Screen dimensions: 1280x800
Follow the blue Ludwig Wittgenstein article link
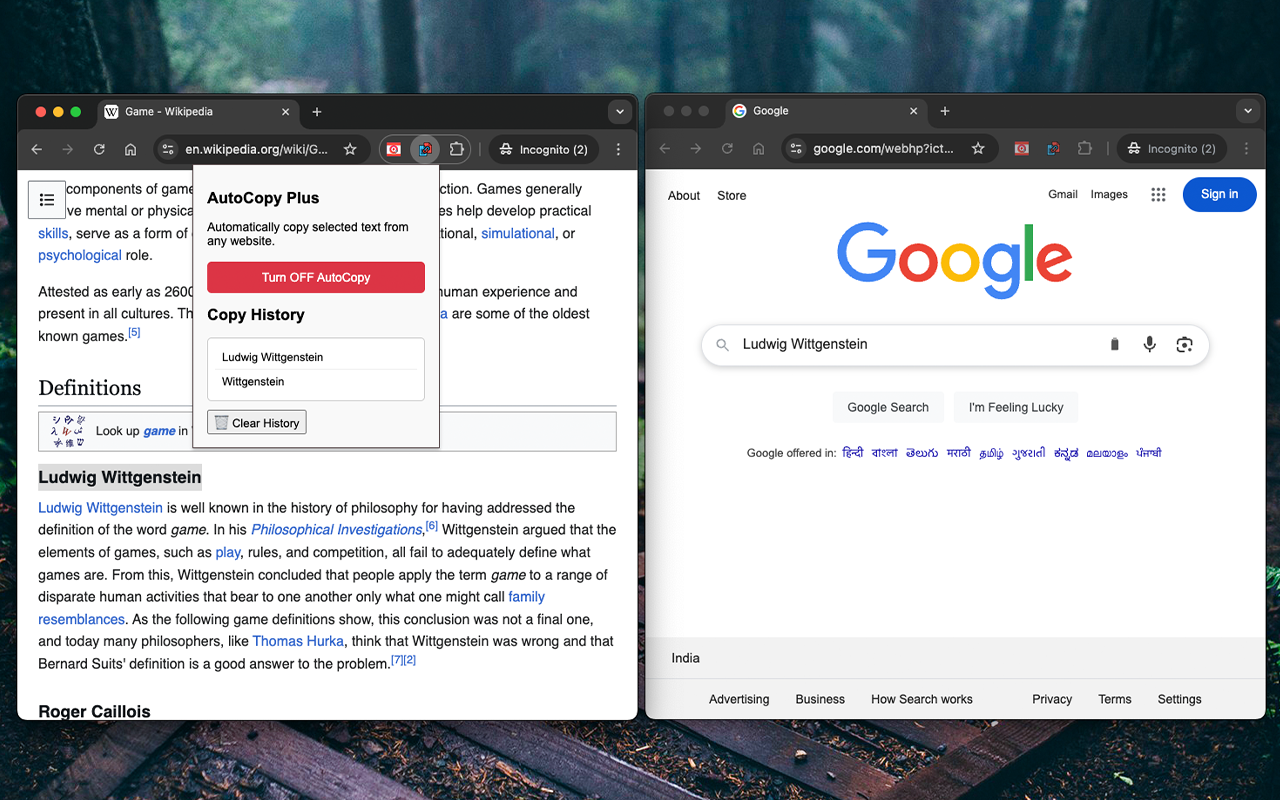point(100,508)
